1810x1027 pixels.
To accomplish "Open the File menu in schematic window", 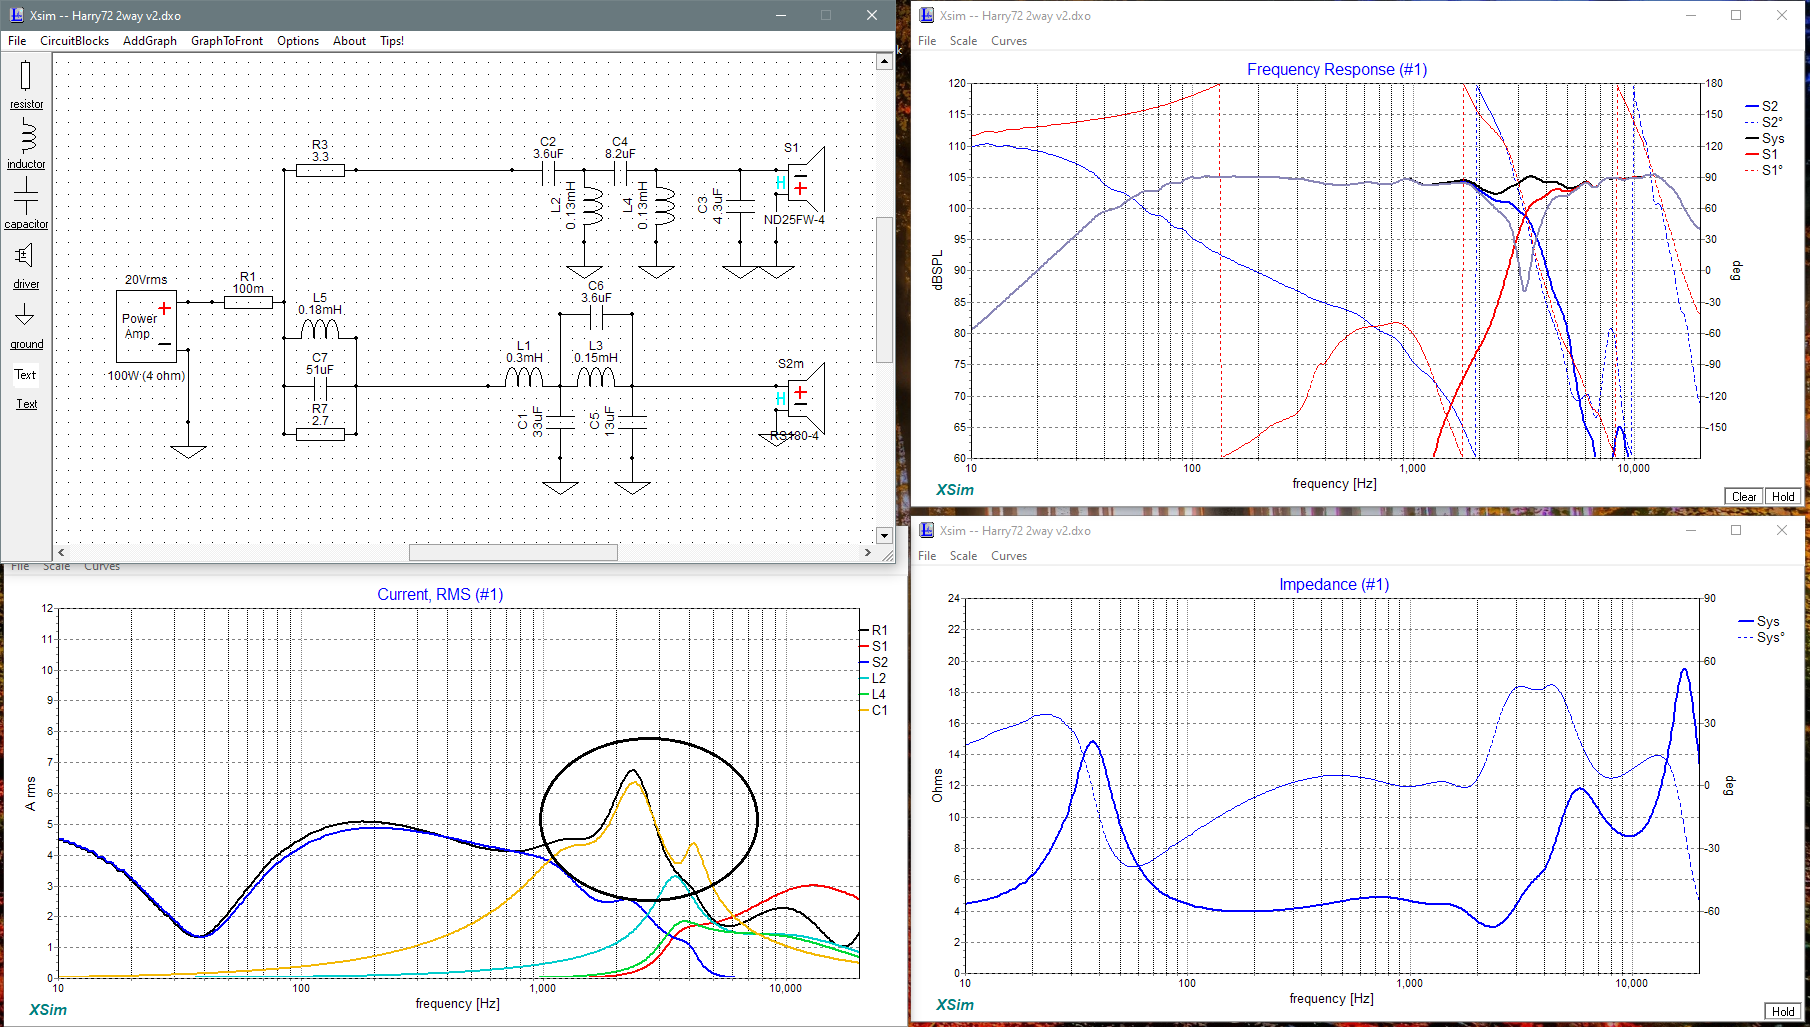I will click(x=17, y=41).
